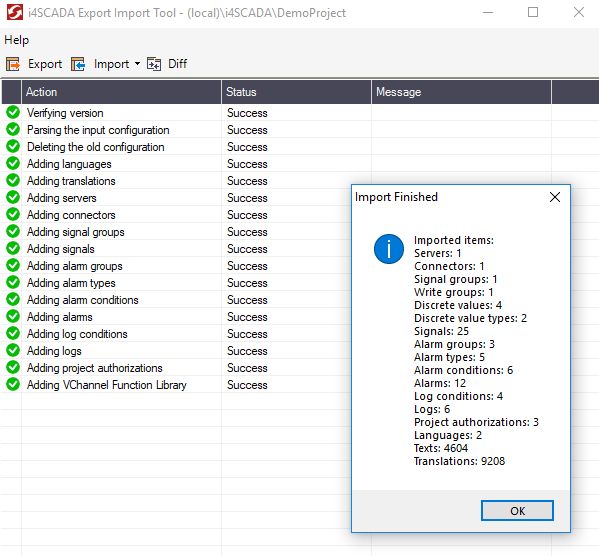Click 'Alarms: 12' line in dialog

point(440,383)
